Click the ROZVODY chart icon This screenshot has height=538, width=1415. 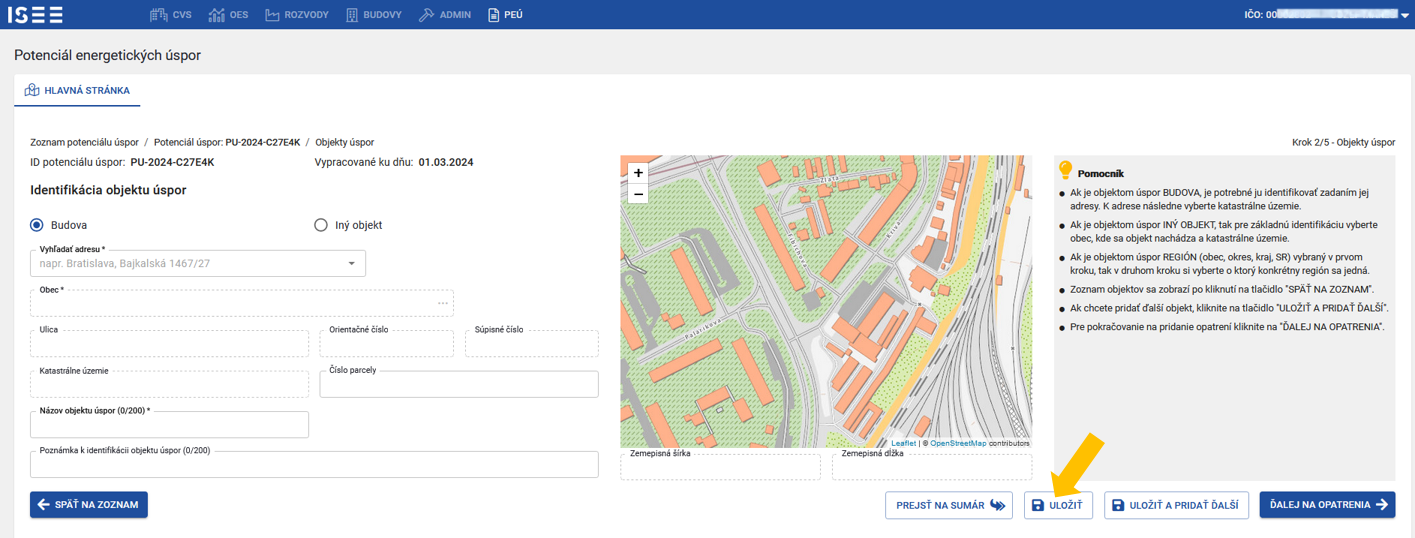click(x=272, y=15)
